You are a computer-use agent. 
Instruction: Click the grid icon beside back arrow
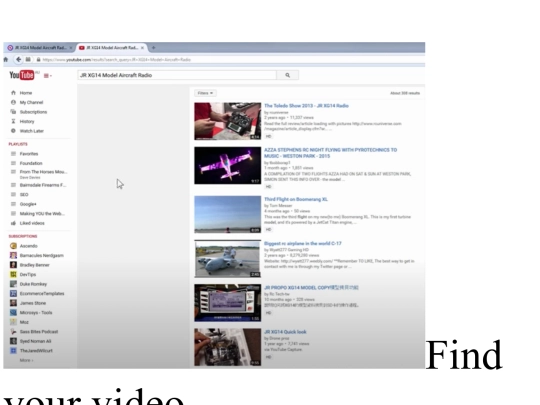[28, 59]
